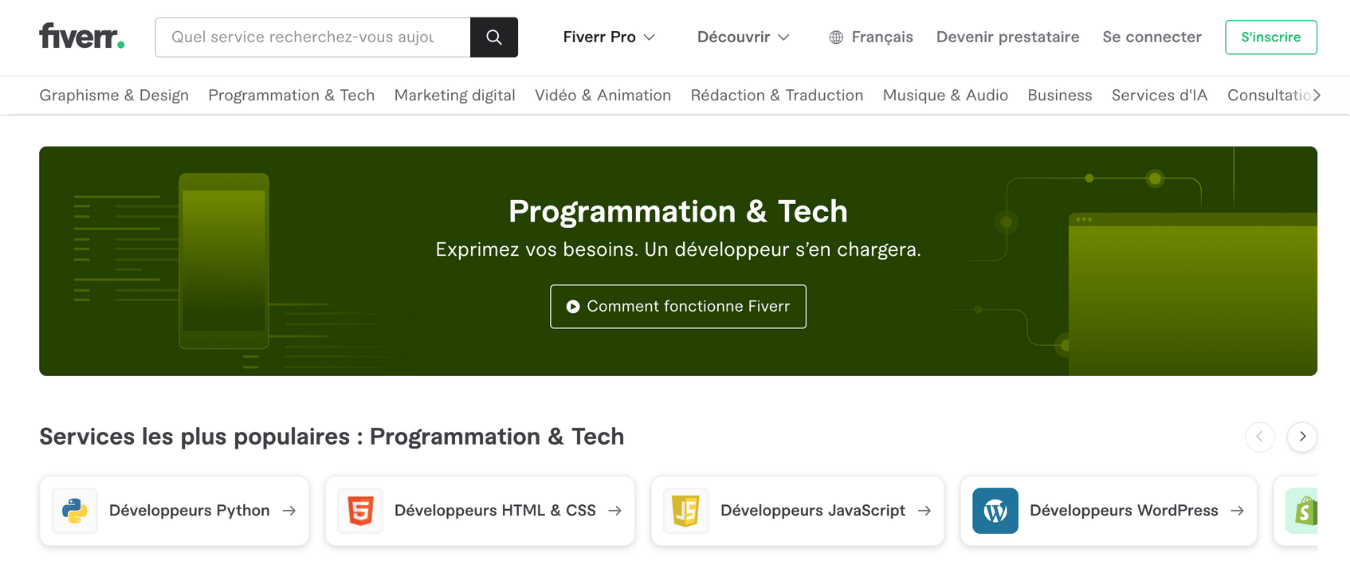The image size is (1350, 569).
Task: Expand the Fiverr Pro dropdown
Action: (x=609, y=37)
